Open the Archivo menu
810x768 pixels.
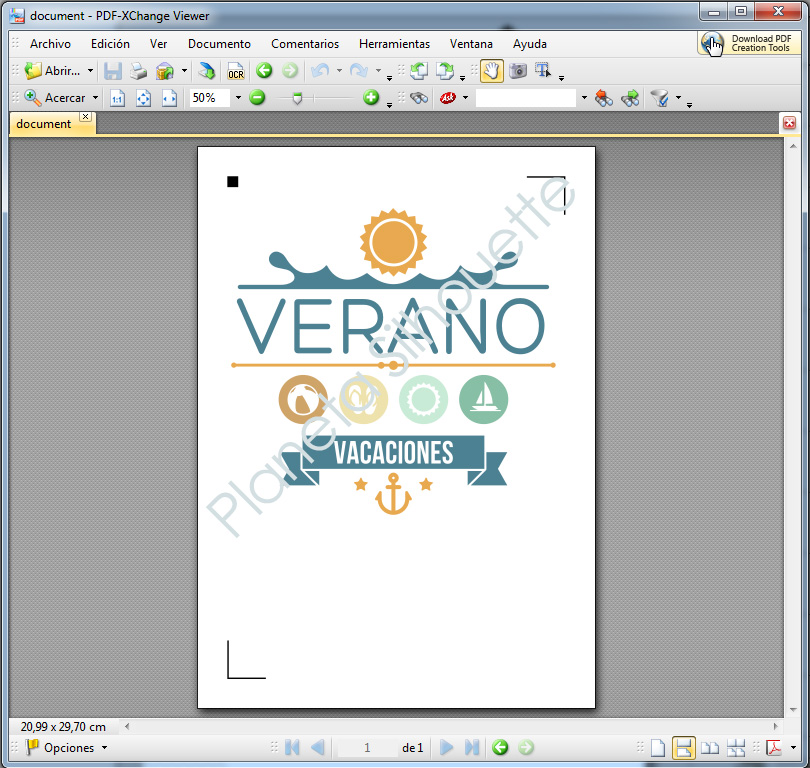point(50,44)
